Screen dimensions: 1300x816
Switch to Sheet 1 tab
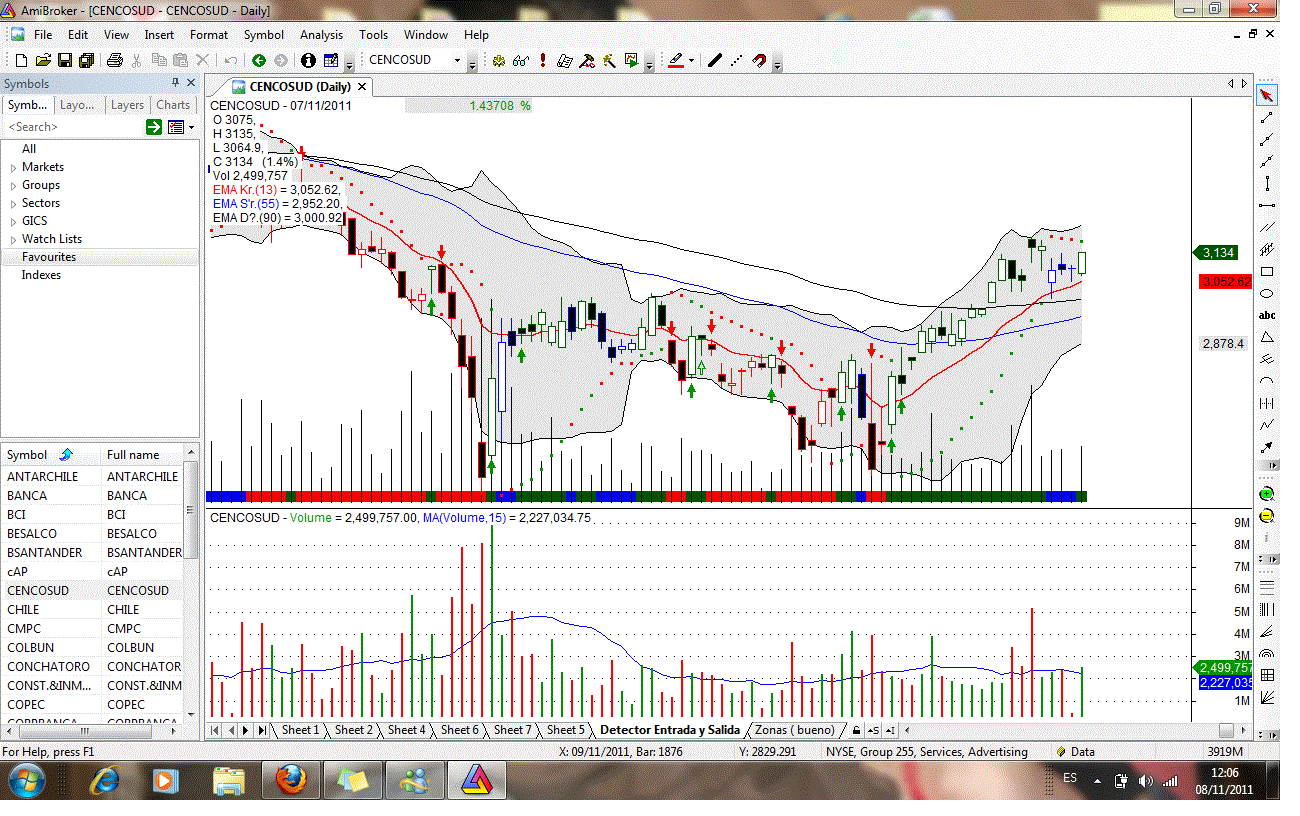point(300,730)
